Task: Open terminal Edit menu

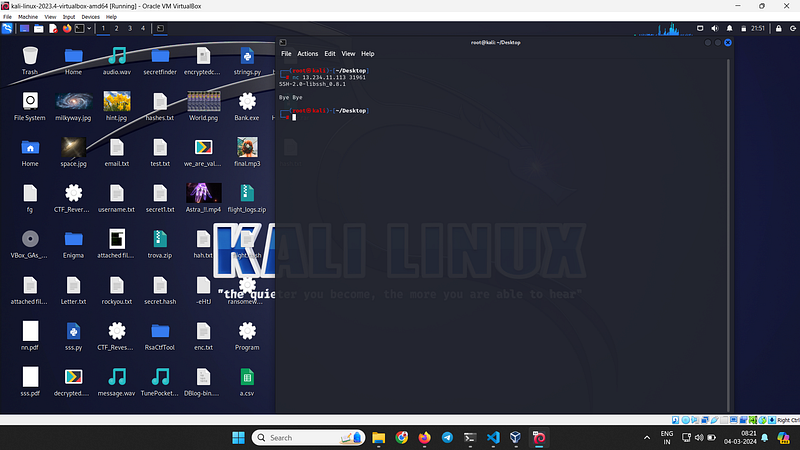Action: click(330, 54)
